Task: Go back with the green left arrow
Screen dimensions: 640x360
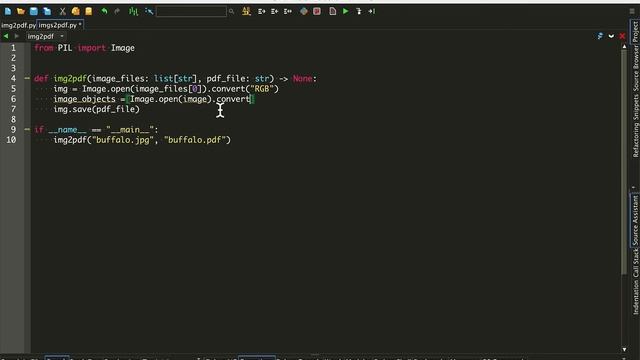Action: click(6, 36)
